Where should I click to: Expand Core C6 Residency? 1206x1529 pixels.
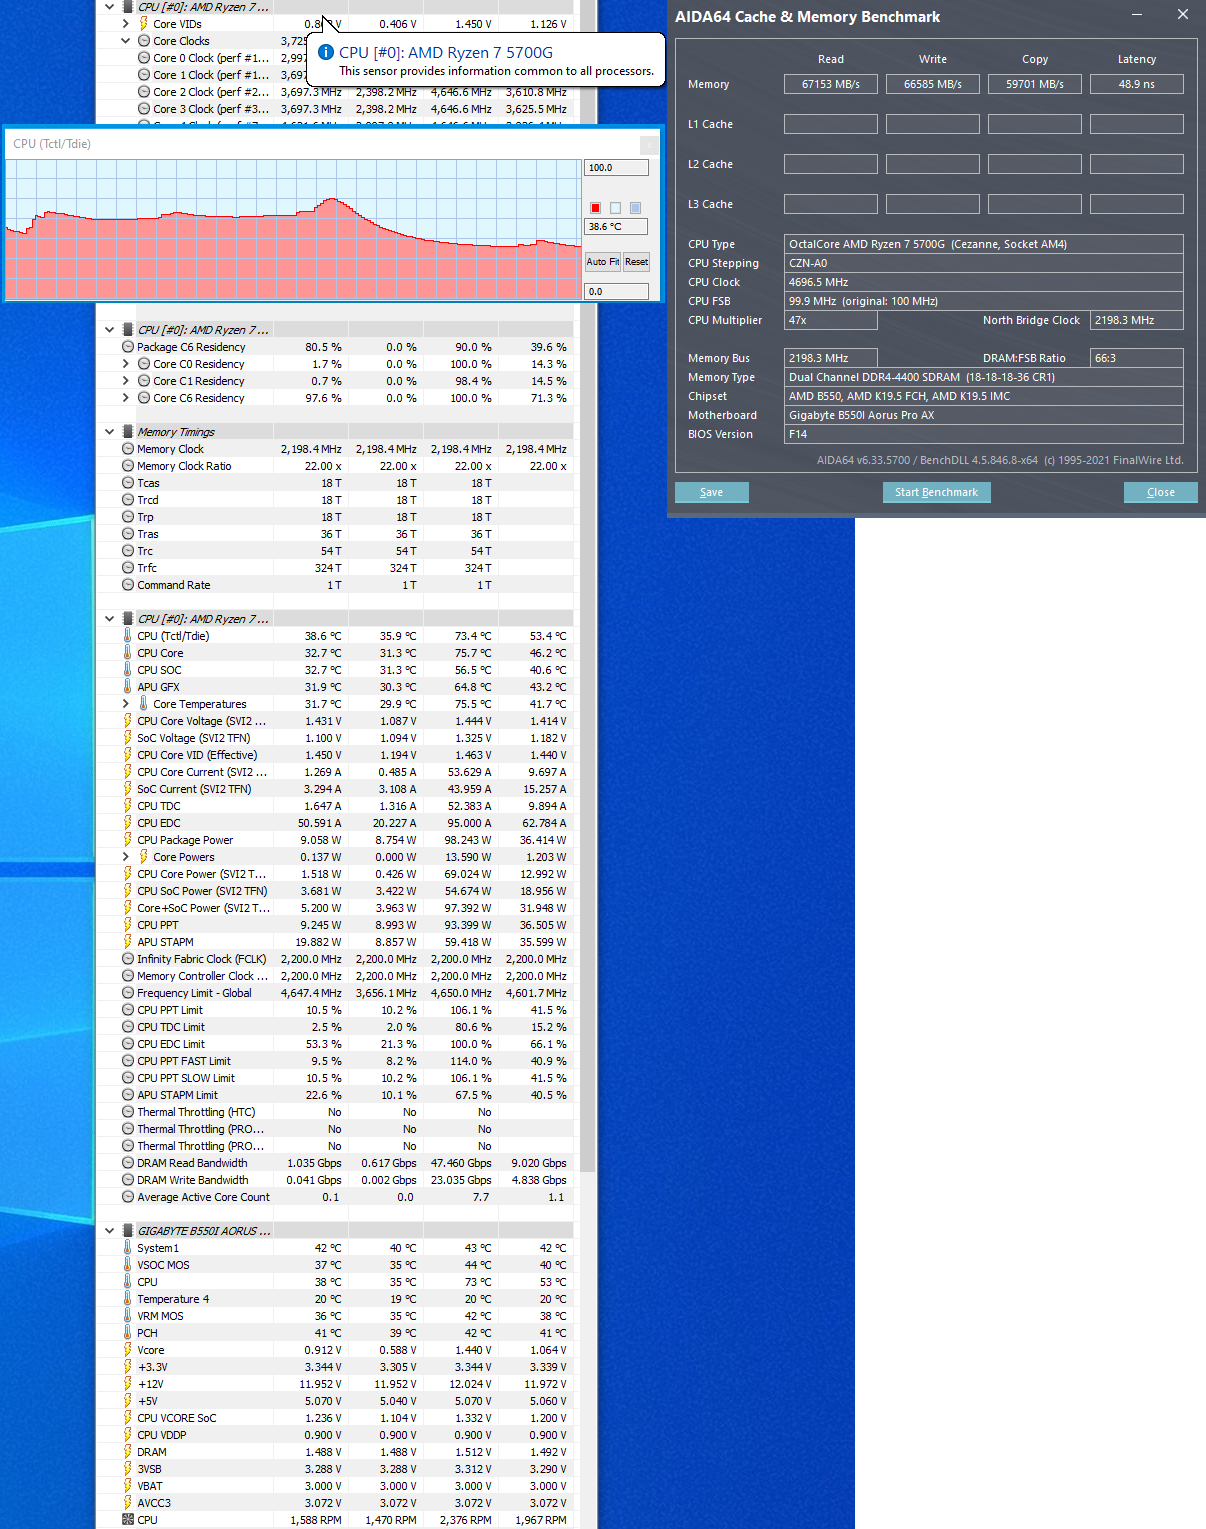[x=125, y=398]
